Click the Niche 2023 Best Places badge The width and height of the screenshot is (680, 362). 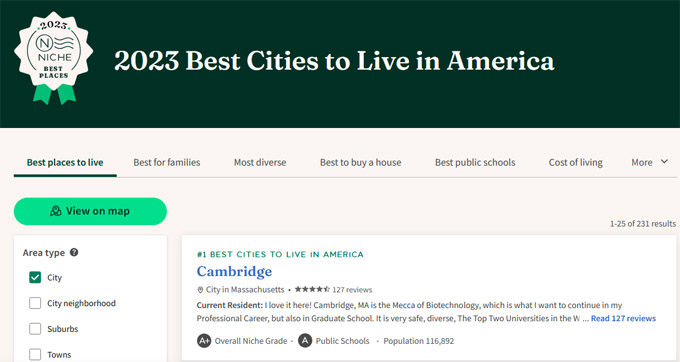pos(54,58)
